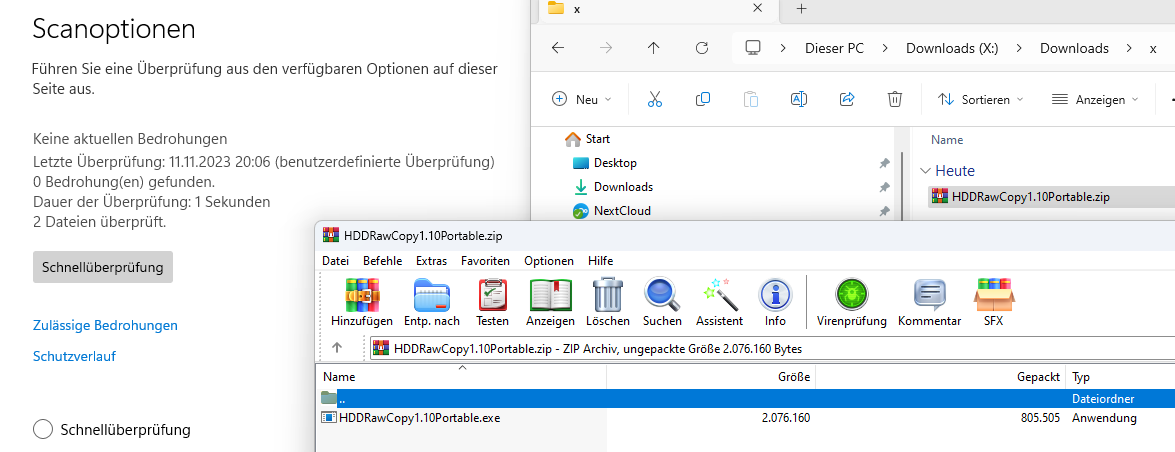Expand chevron after Downloads (X:) breadcrumb
1175x452 pixels.
coord(1019,49)
